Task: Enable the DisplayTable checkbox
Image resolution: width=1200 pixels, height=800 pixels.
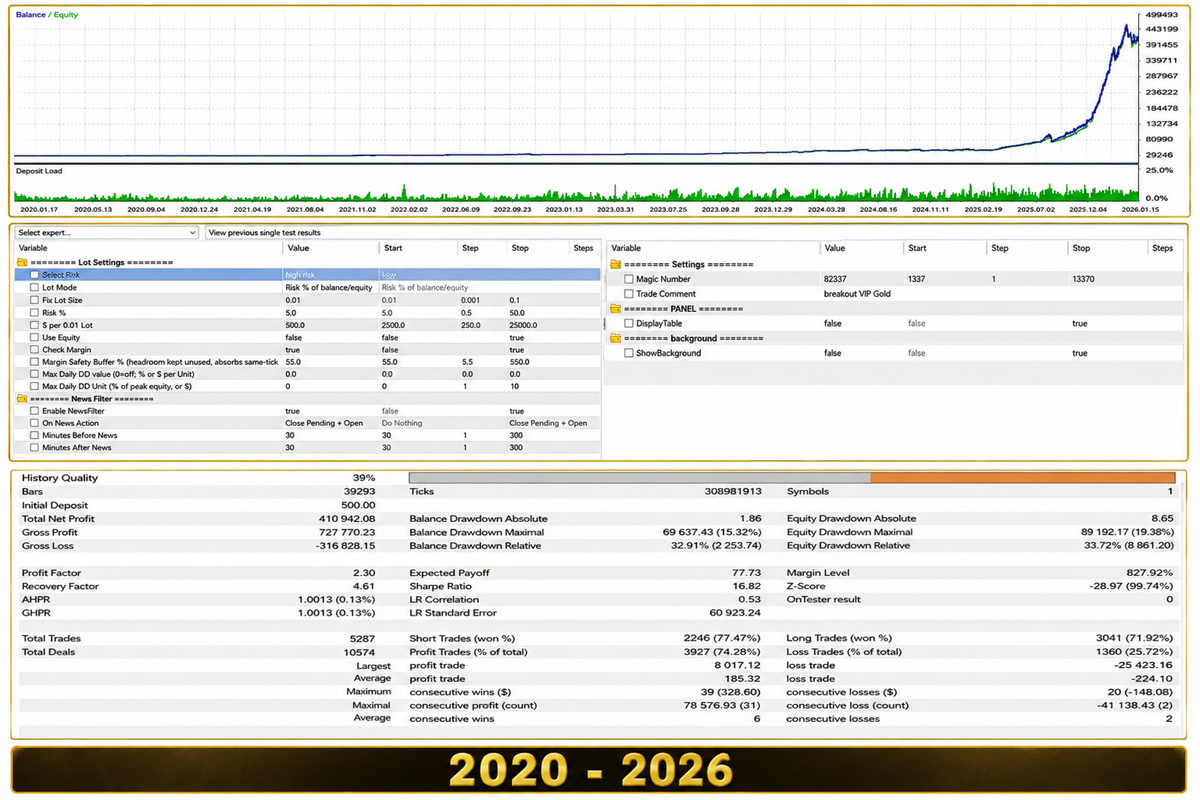Action: (x=629, y=324)
